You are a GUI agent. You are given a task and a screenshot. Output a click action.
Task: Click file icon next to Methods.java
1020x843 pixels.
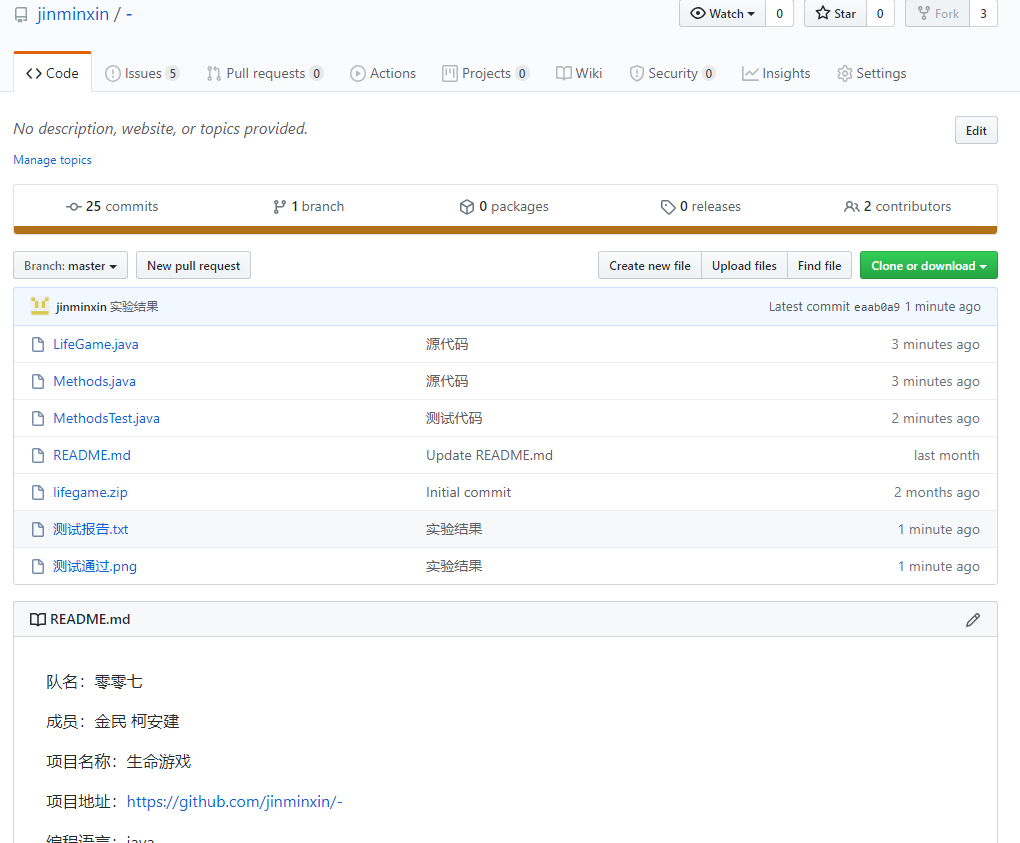pyautogui.click(x=38, y=381)
